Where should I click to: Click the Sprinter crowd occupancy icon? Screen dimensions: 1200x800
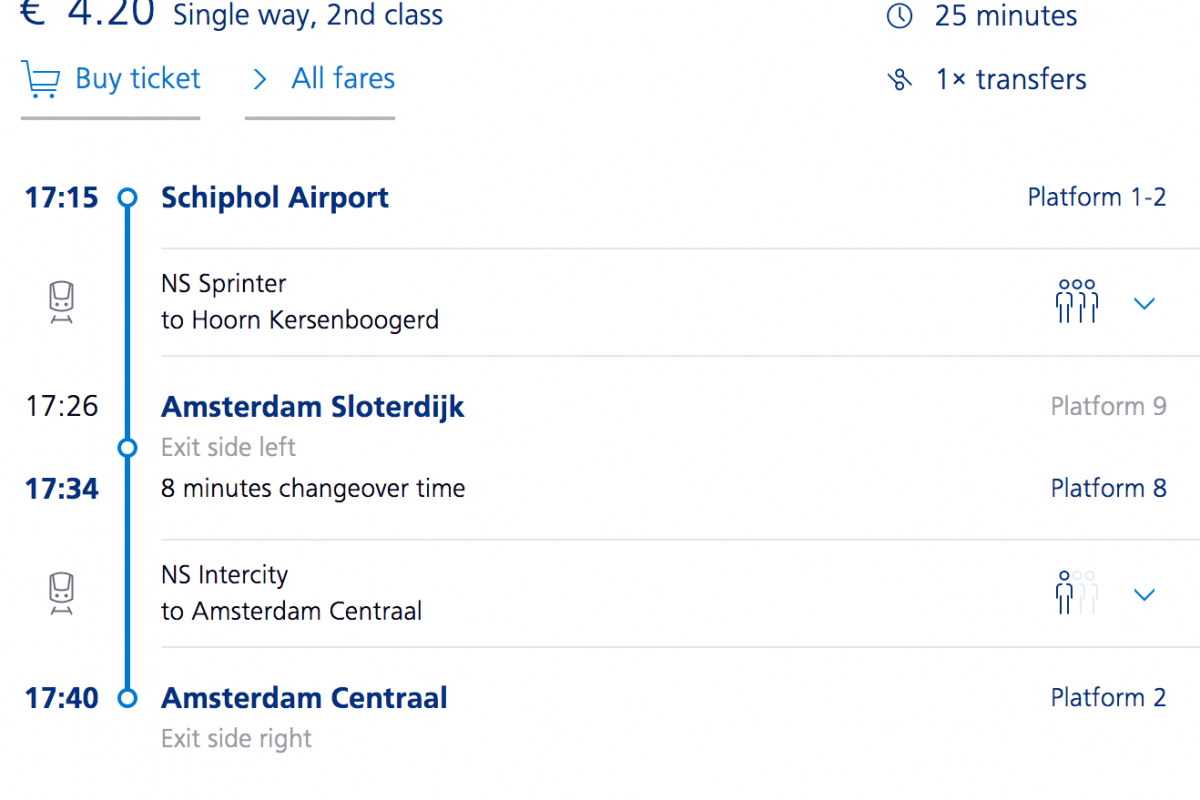[x=1077, y=302]
